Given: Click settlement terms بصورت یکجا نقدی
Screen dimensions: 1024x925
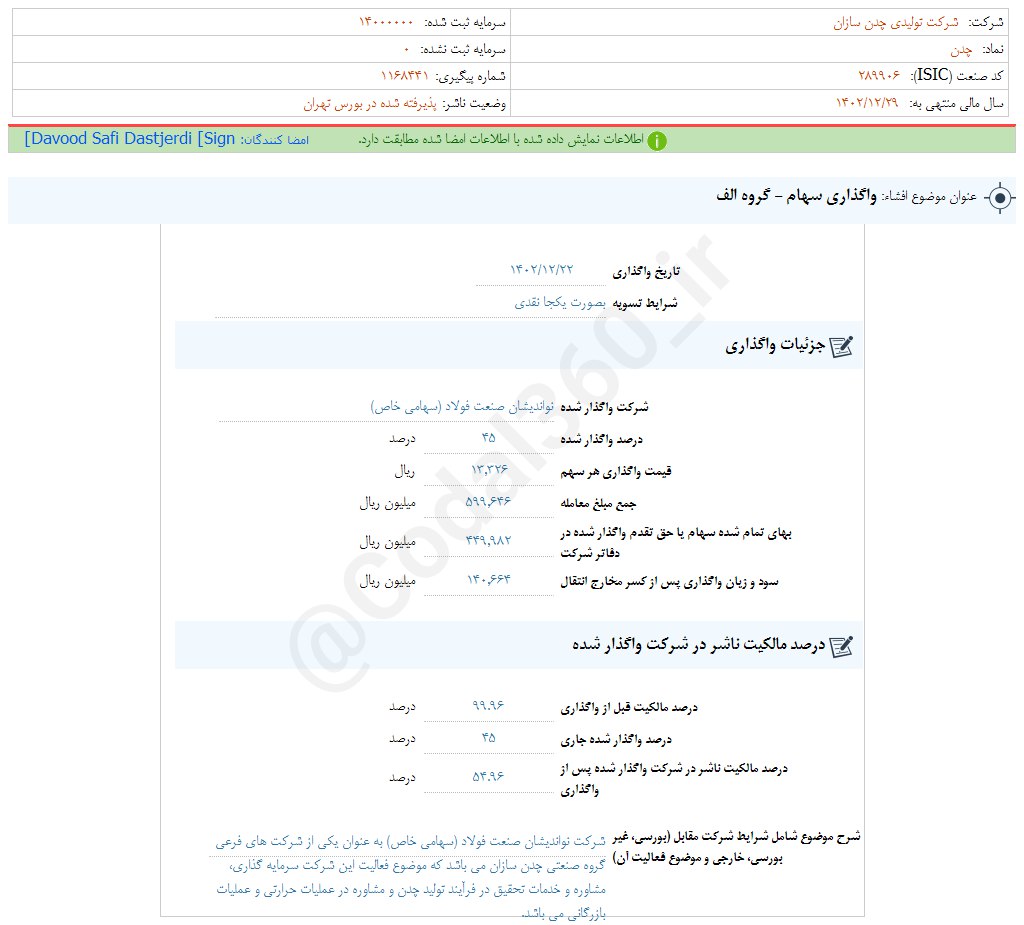Looking at the screenshot, I should point(560,302).
